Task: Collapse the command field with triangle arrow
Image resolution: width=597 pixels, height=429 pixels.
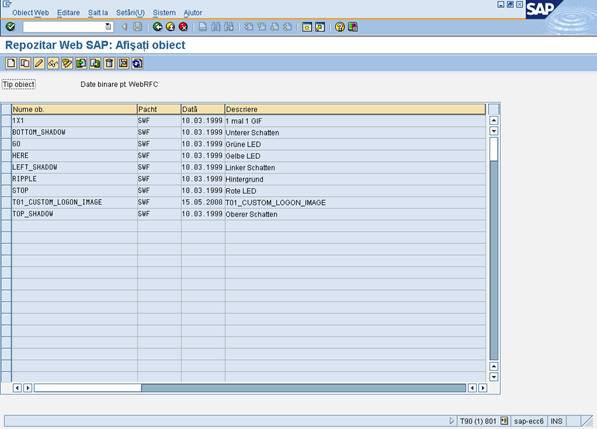Action: [x=124, y=27]
